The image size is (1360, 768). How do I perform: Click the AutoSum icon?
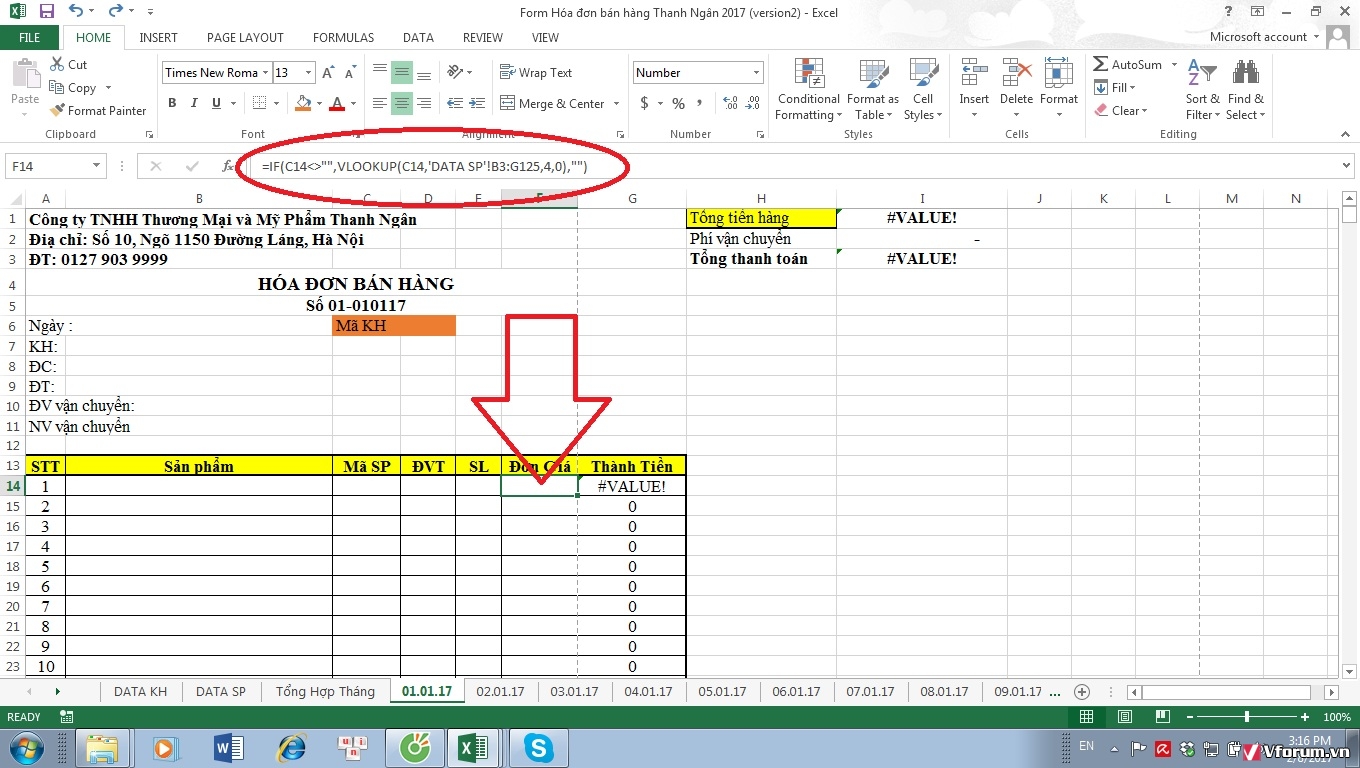pyautogui.click(x=1101, y=65)
